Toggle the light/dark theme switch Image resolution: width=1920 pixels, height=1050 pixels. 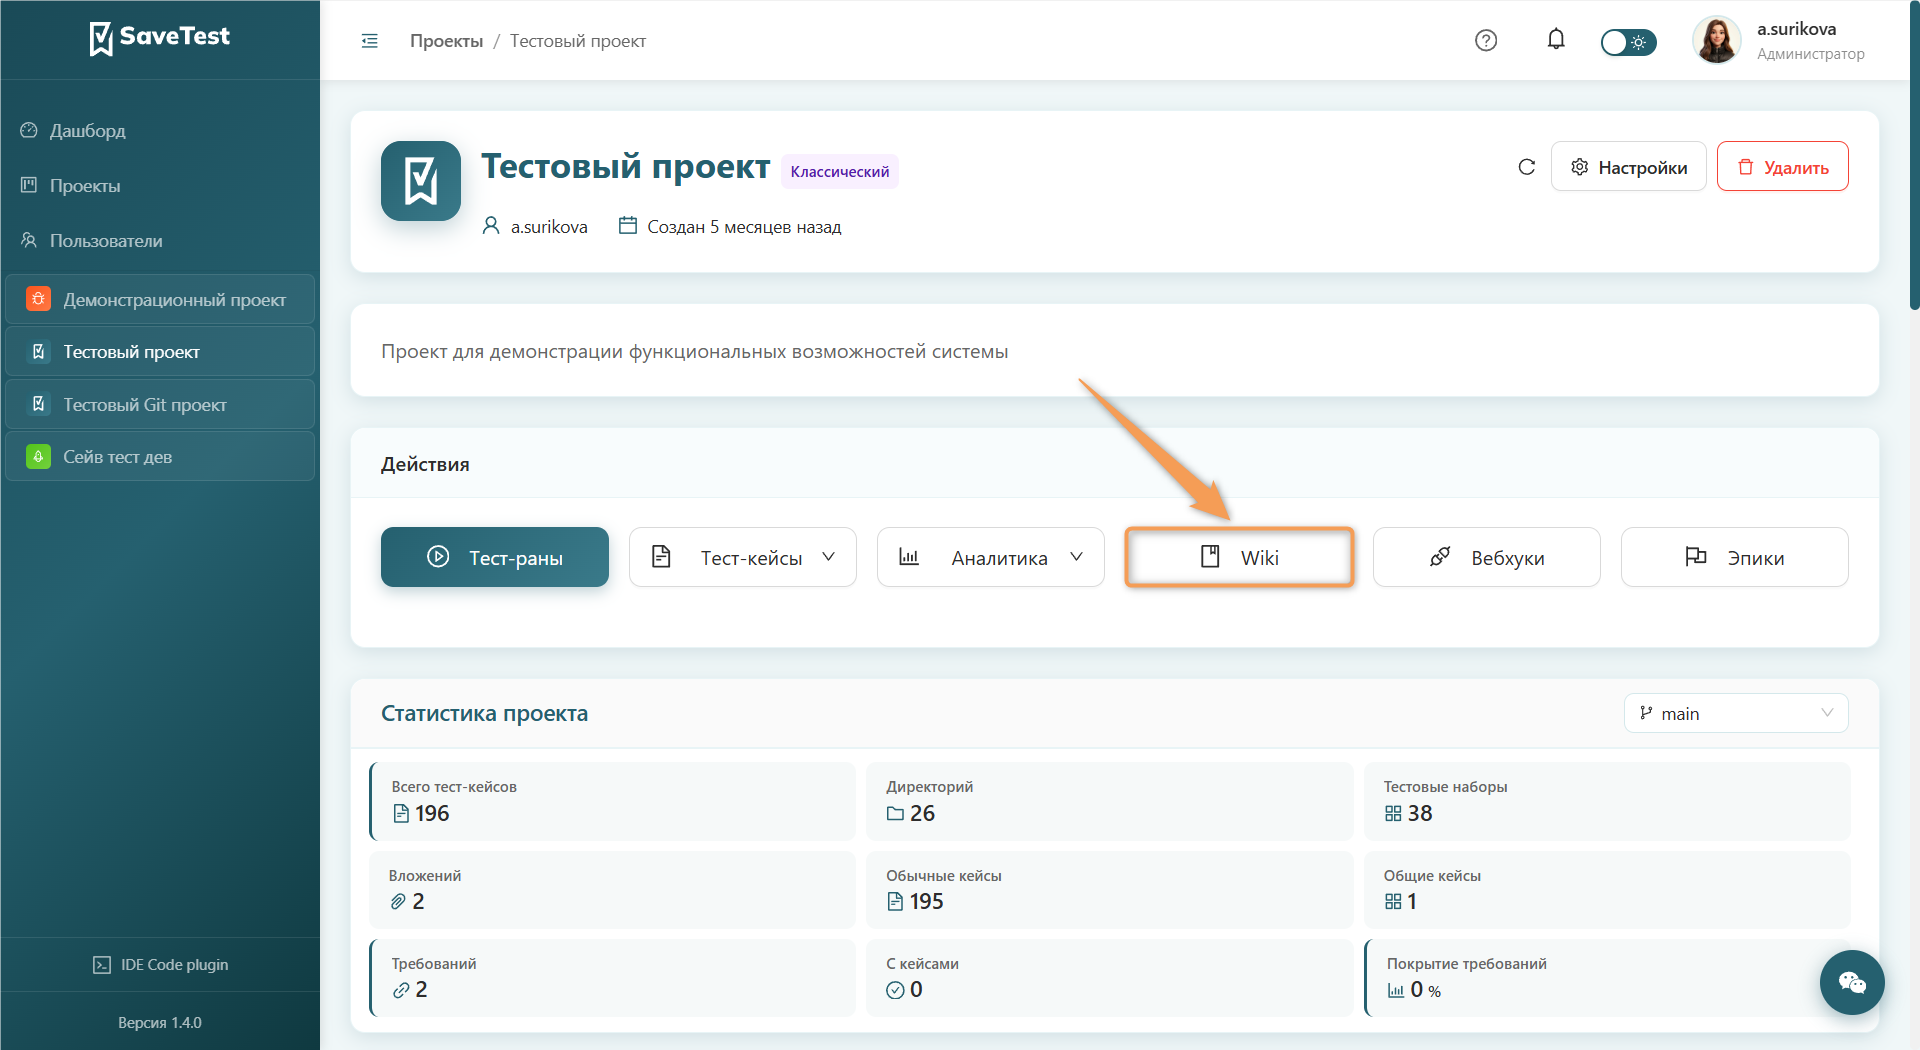1628,42
